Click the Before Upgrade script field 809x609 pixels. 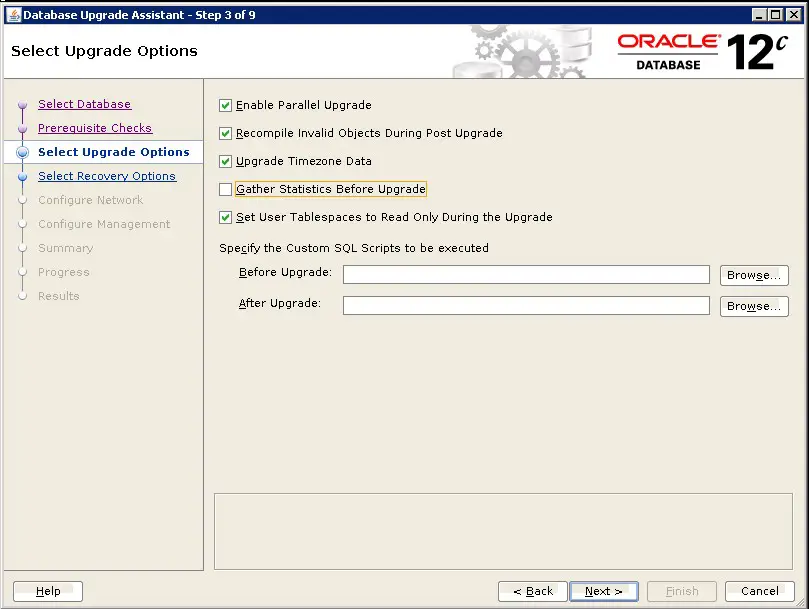click(526, 275)
